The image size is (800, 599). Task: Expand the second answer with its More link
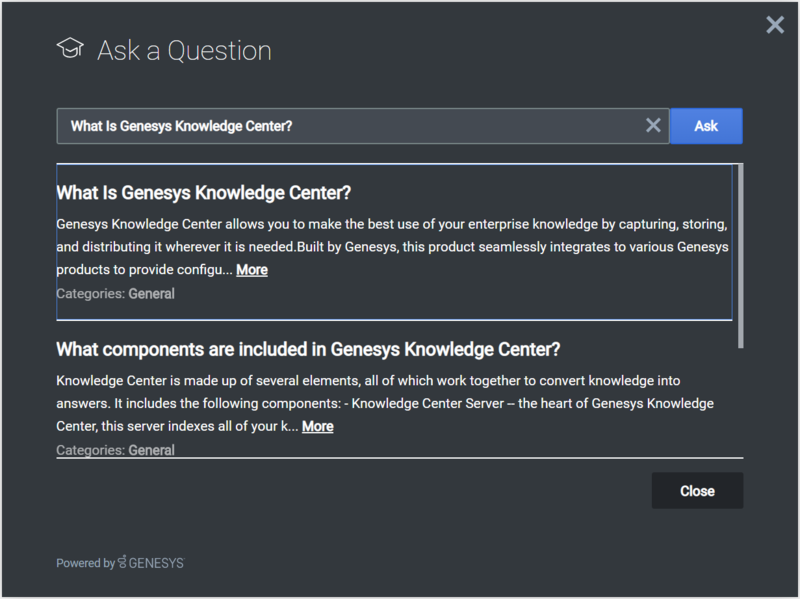click(x=316, y=425)
